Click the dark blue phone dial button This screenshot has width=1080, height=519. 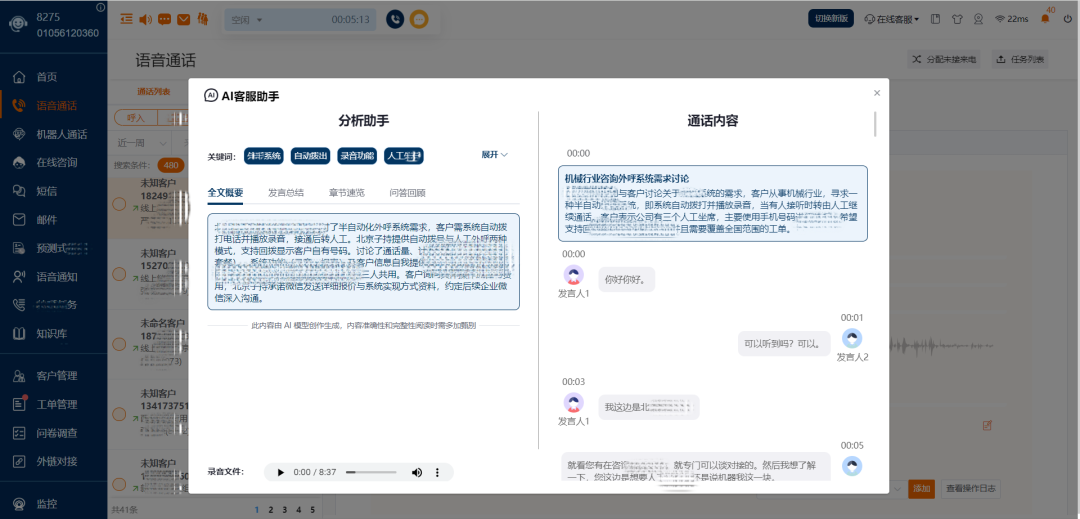pos(395,19)
